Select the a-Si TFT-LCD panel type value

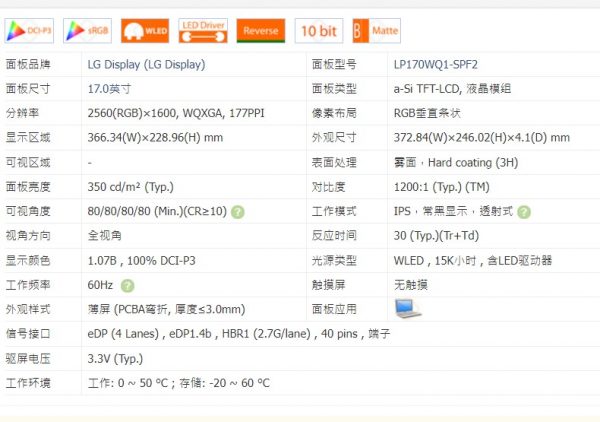[x=452, y=89]
